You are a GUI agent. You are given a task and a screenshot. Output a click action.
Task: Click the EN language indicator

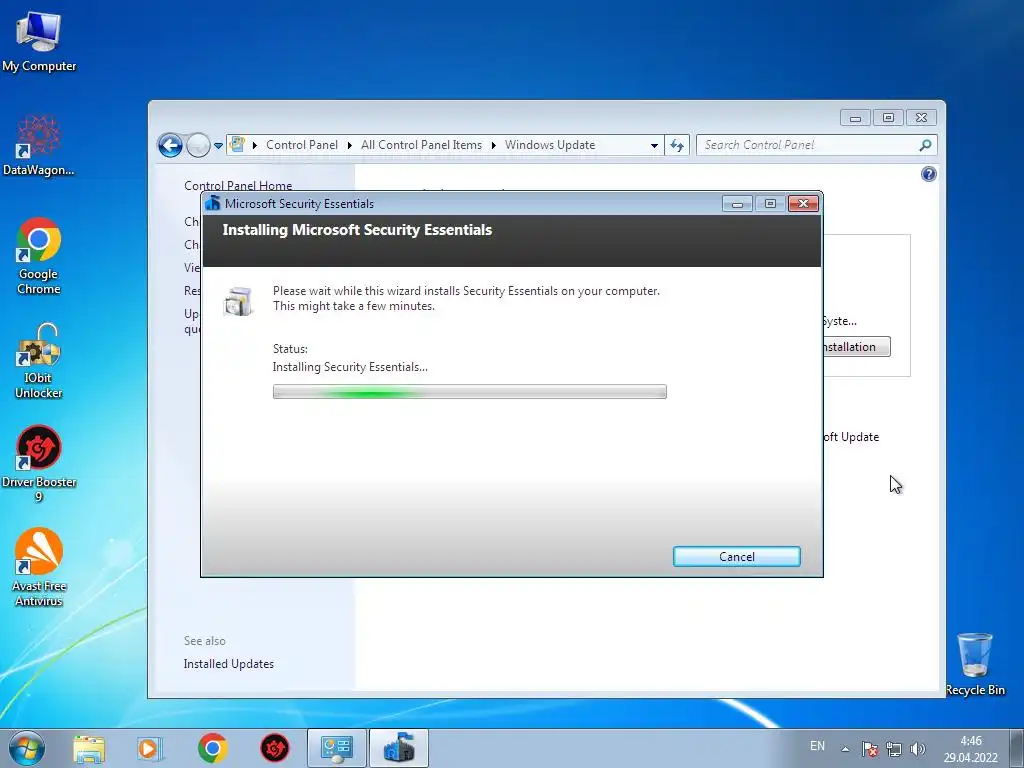click(x=817, y=746)
